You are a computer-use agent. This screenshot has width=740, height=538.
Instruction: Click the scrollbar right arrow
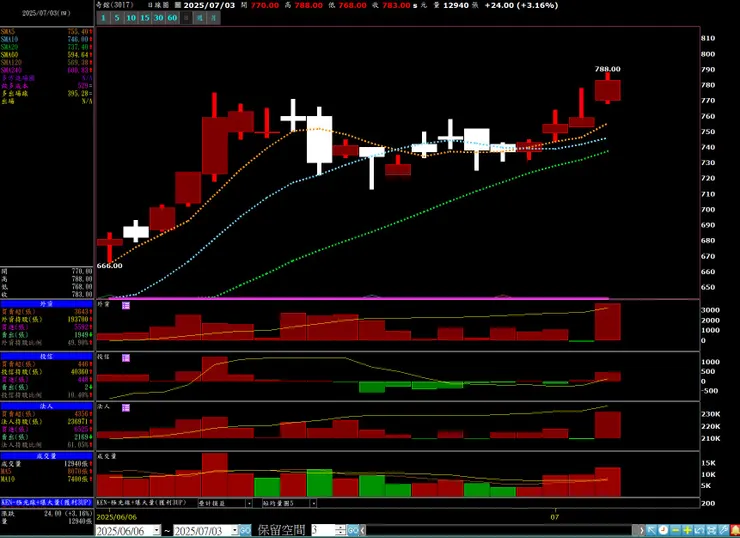[x=641, y=530]
